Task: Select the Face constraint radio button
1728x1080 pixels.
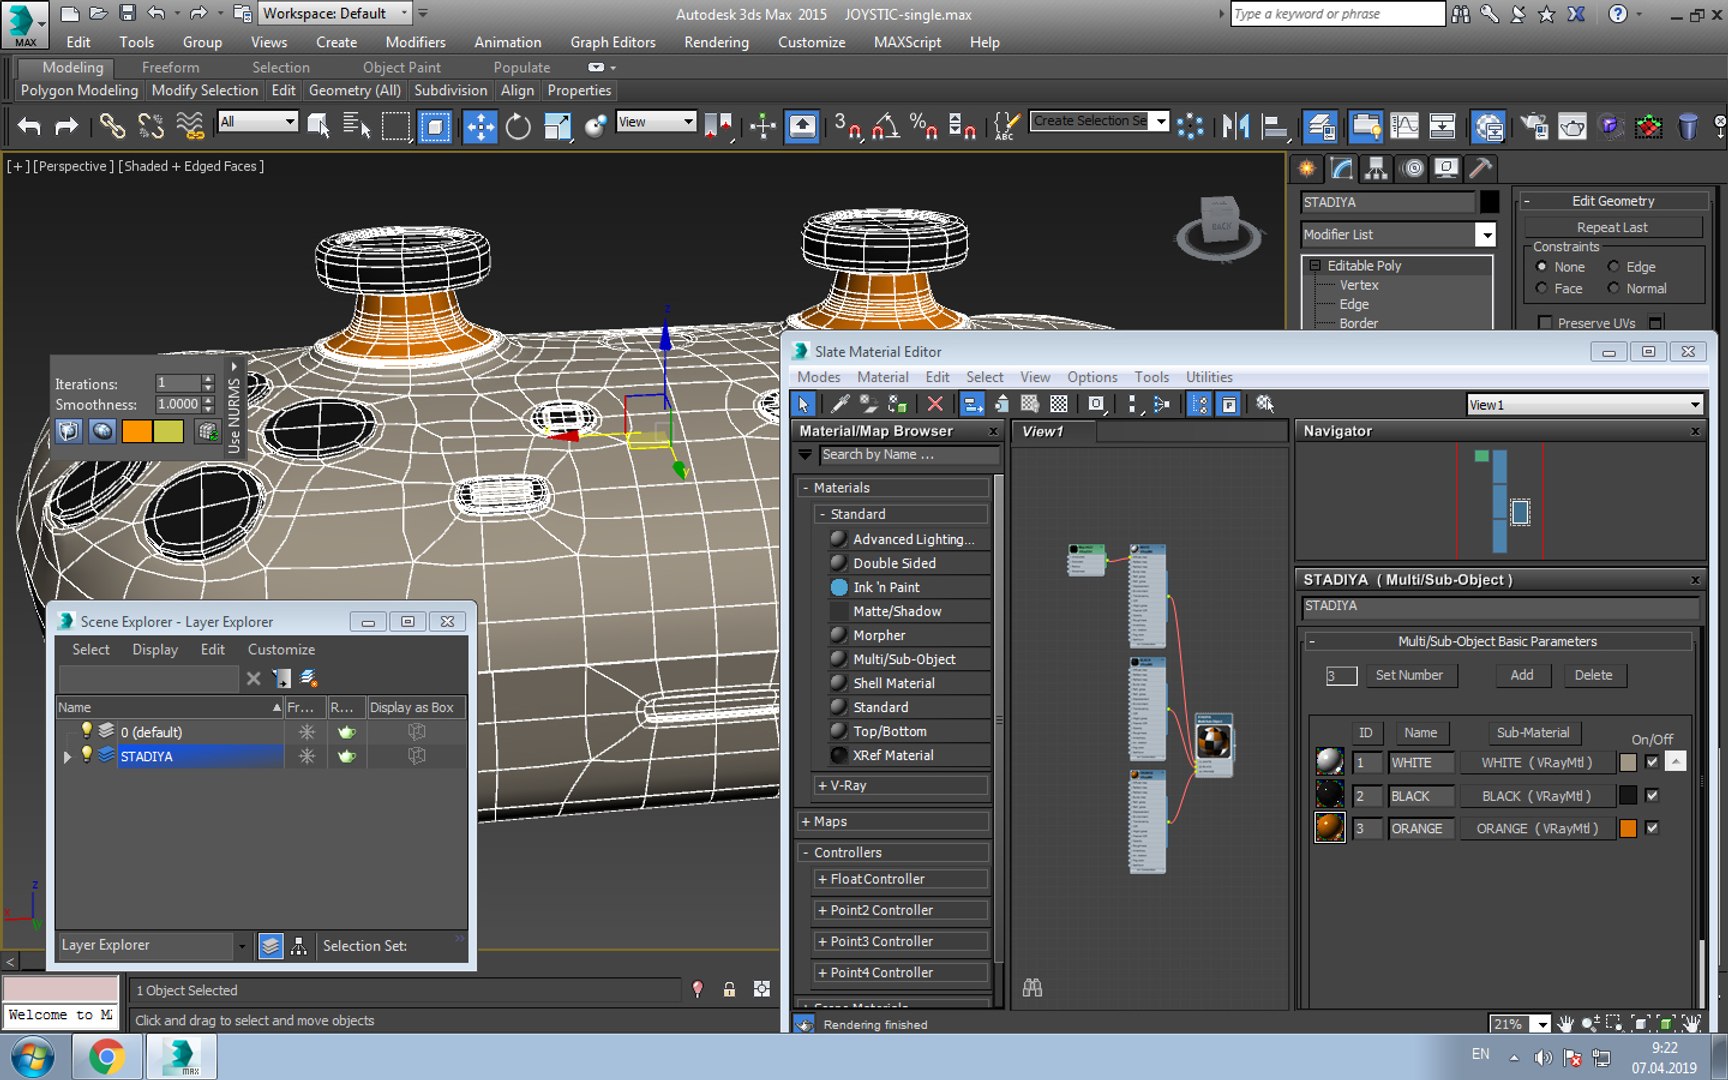Action: [x=1541, y=289]
